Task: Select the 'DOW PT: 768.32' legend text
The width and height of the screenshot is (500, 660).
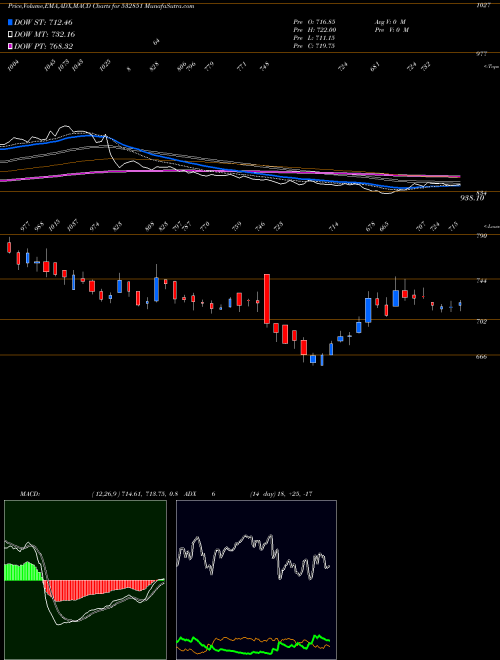Action: tap(44, 46)
